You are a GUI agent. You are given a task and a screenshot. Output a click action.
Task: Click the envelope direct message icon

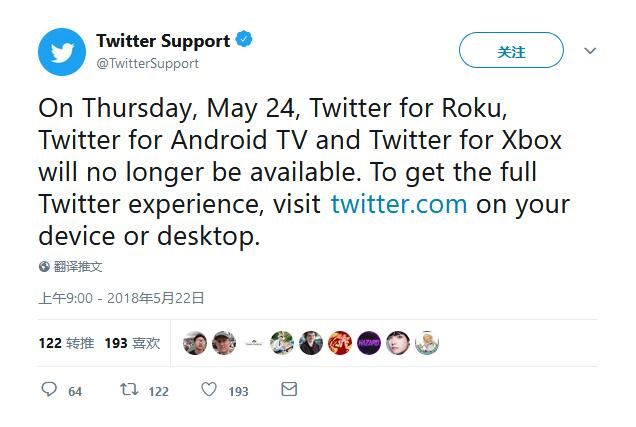pos(289,390)
